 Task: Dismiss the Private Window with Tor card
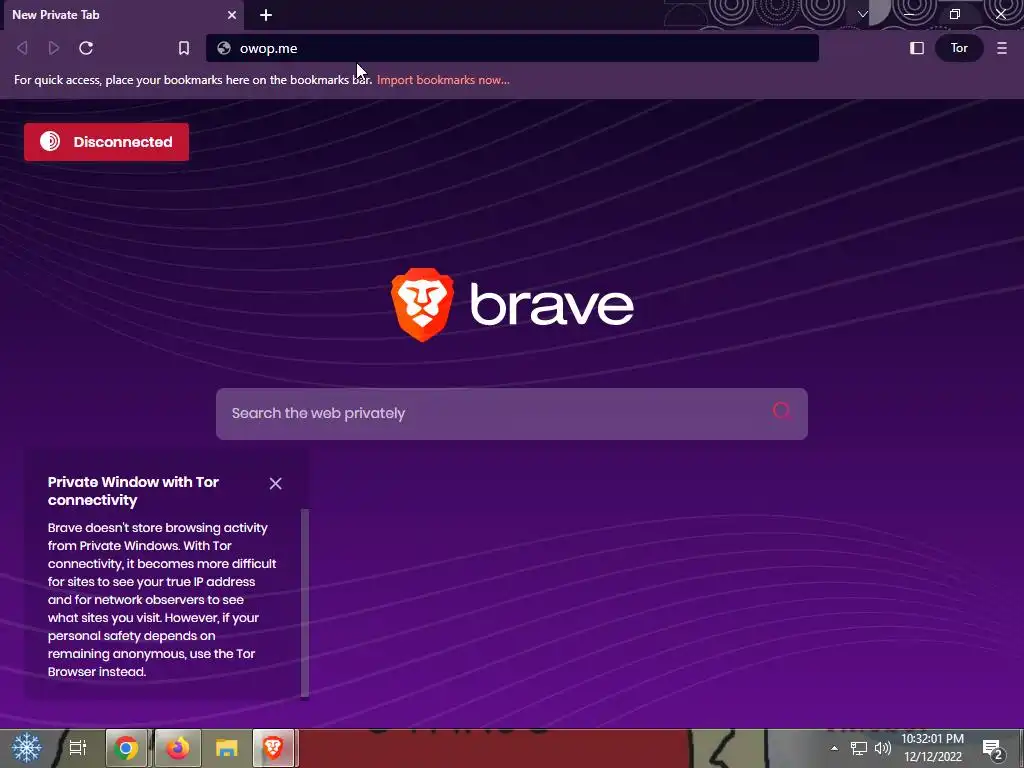pos(276,483)
